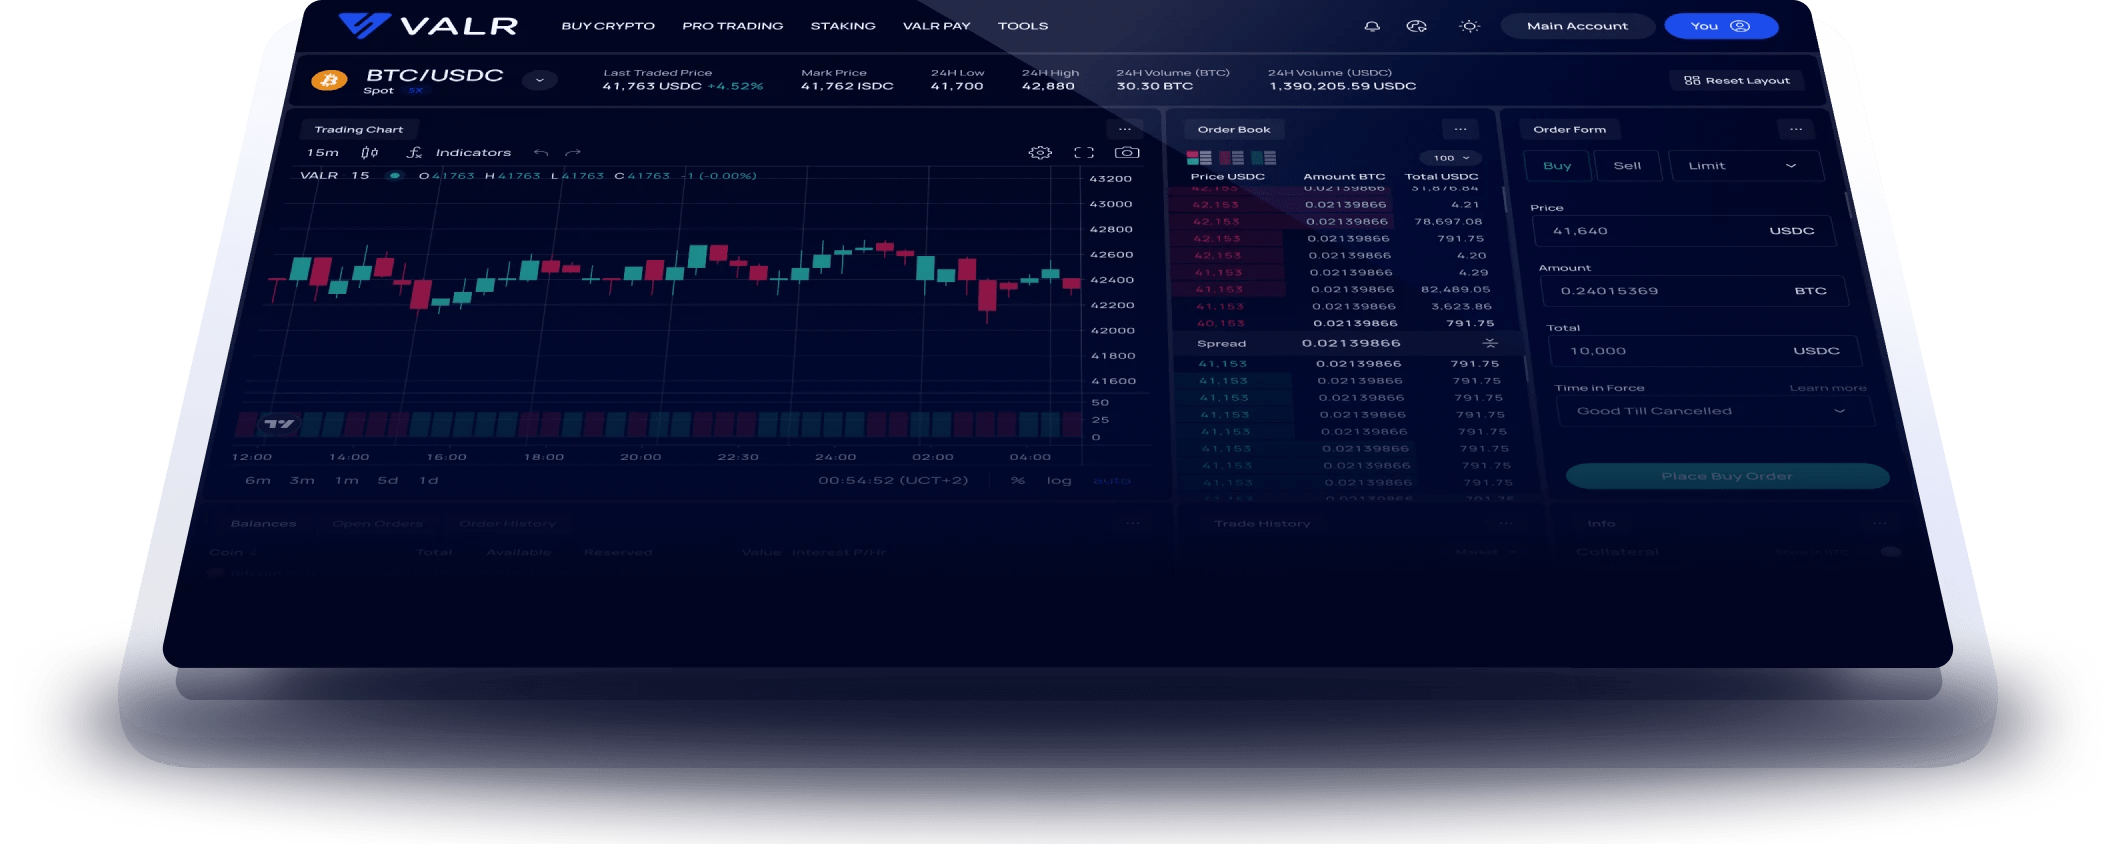
Task: Open the STAKING menu
Action: click(x=843, y=26)
